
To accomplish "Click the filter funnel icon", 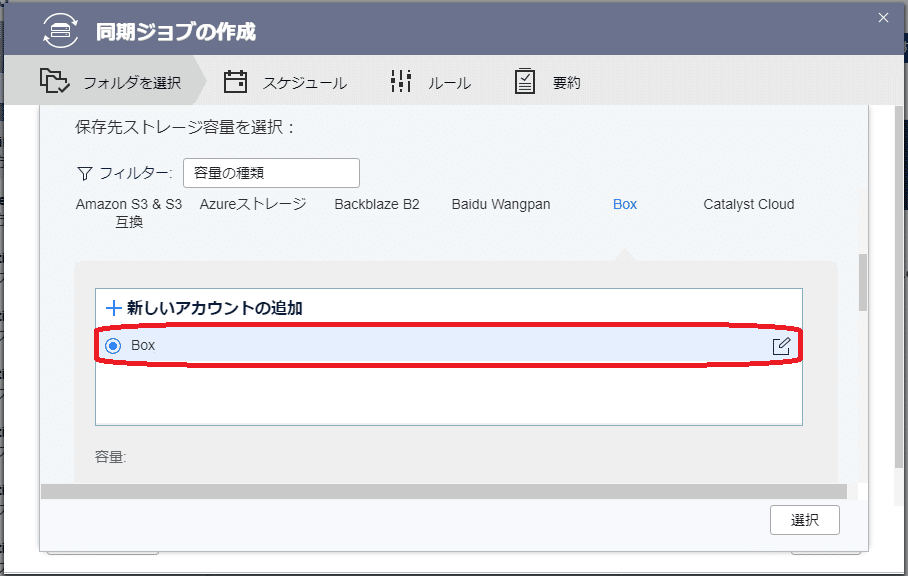I will pyautogui.click(x=85, y=173).
